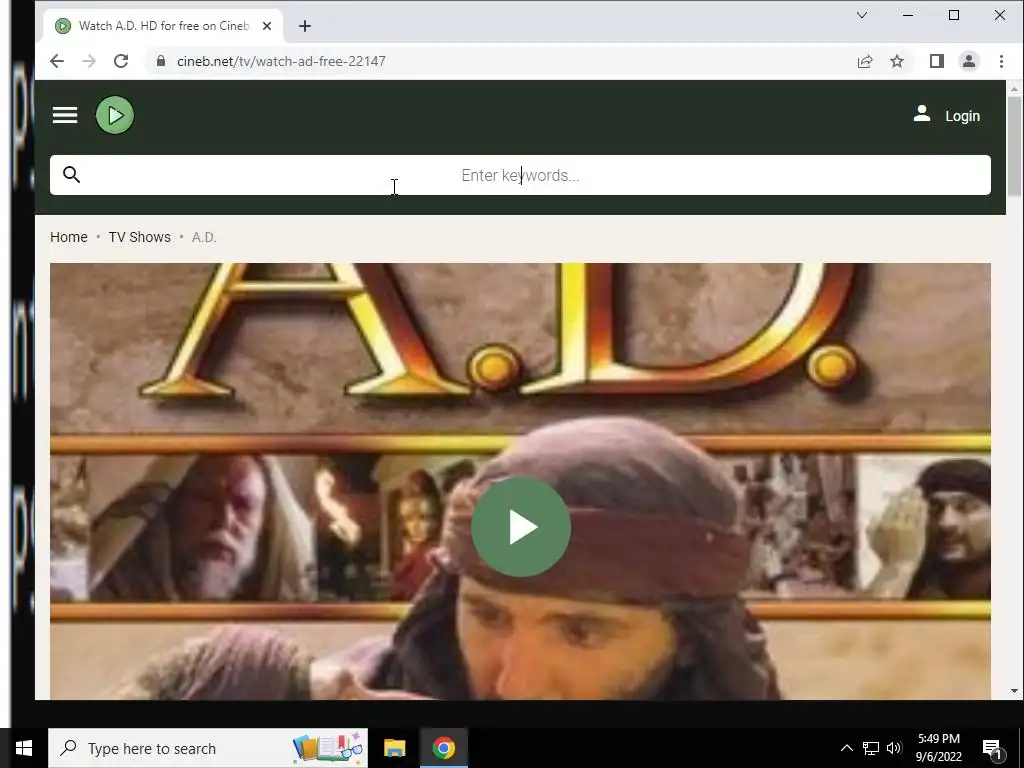Click the page scroll-down arrow
1024x768 pixels.
(1014, 691)
